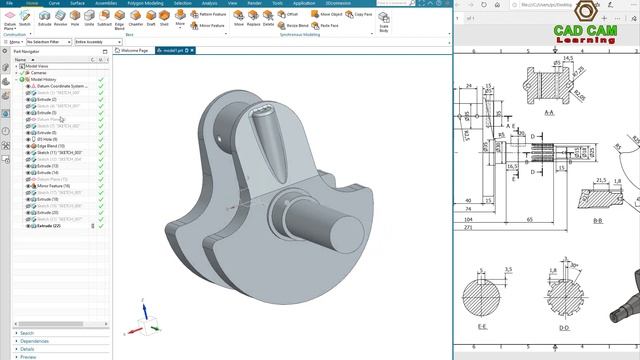640x360 pixels.
Task: Open the Curve ribbon tab
Action: tap(54, 3)
